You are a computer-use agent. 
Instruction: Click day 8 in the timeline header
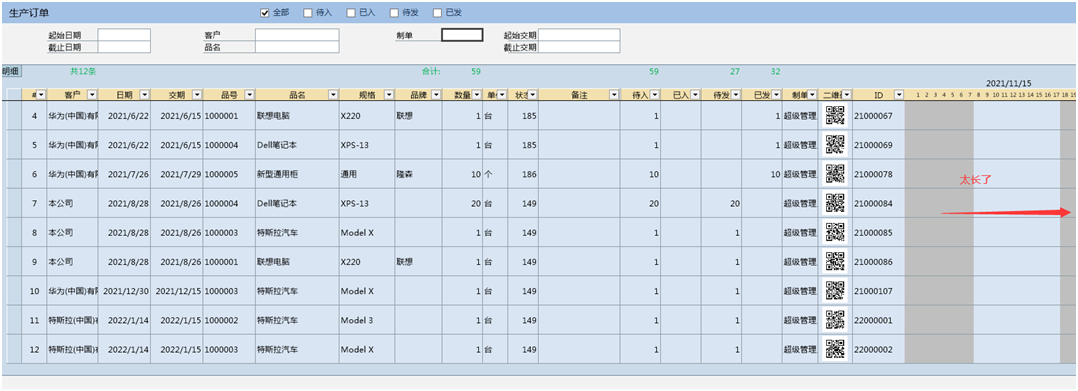[978, 95]
